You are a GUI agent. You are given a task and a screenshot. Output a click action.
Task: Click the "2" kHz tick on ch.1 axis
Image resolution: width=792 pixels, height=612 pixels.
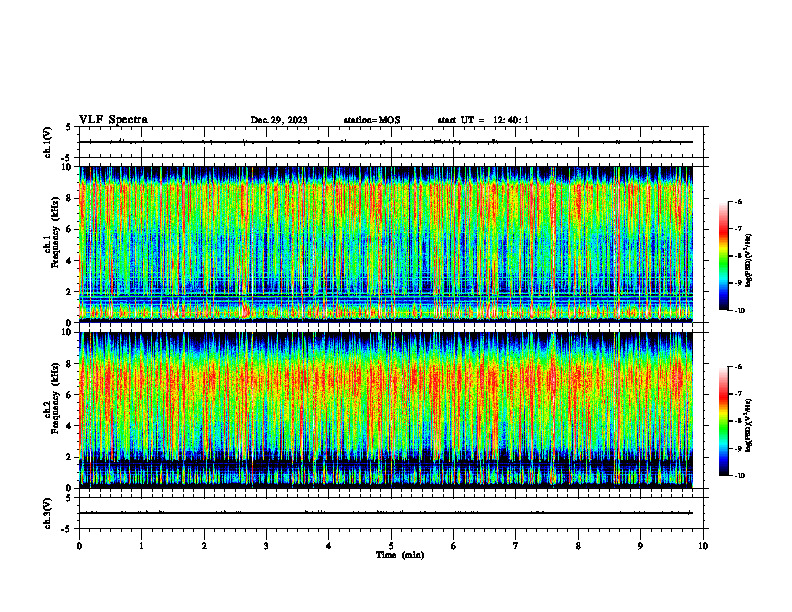point(70,292)
